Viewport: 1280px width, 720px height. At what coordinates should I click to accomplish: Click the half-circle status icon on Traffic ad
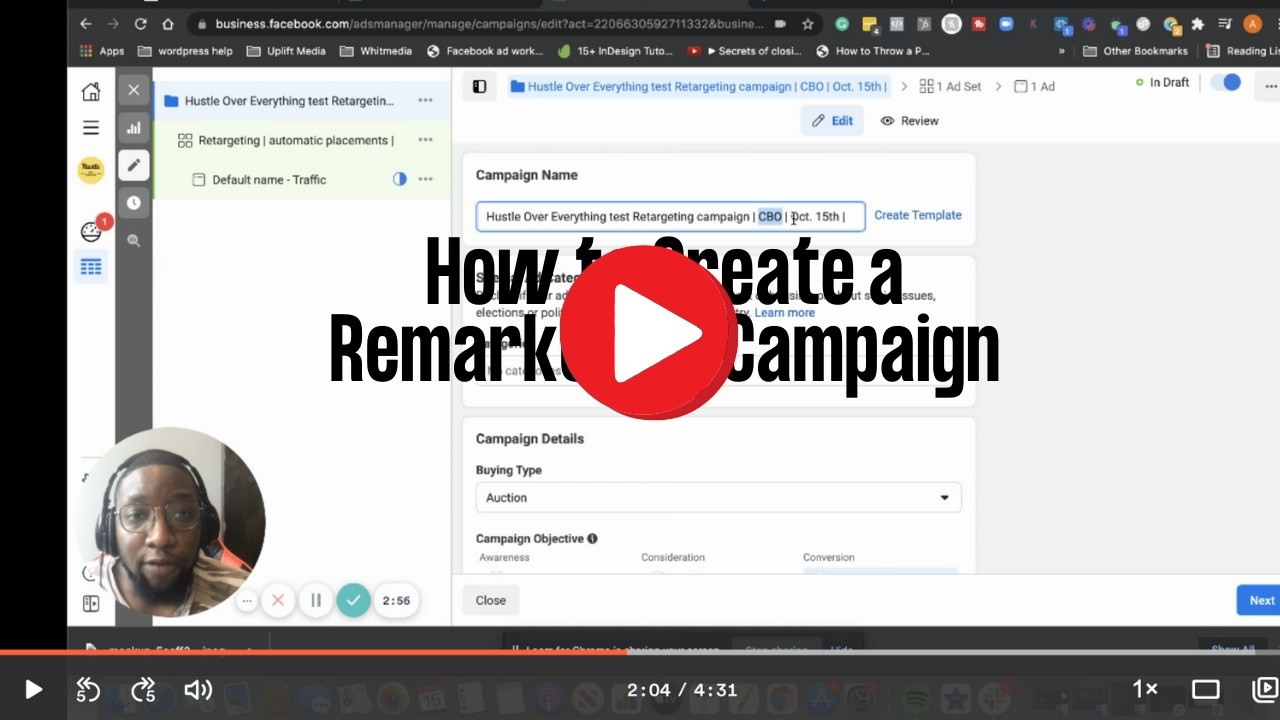(400, 180)
